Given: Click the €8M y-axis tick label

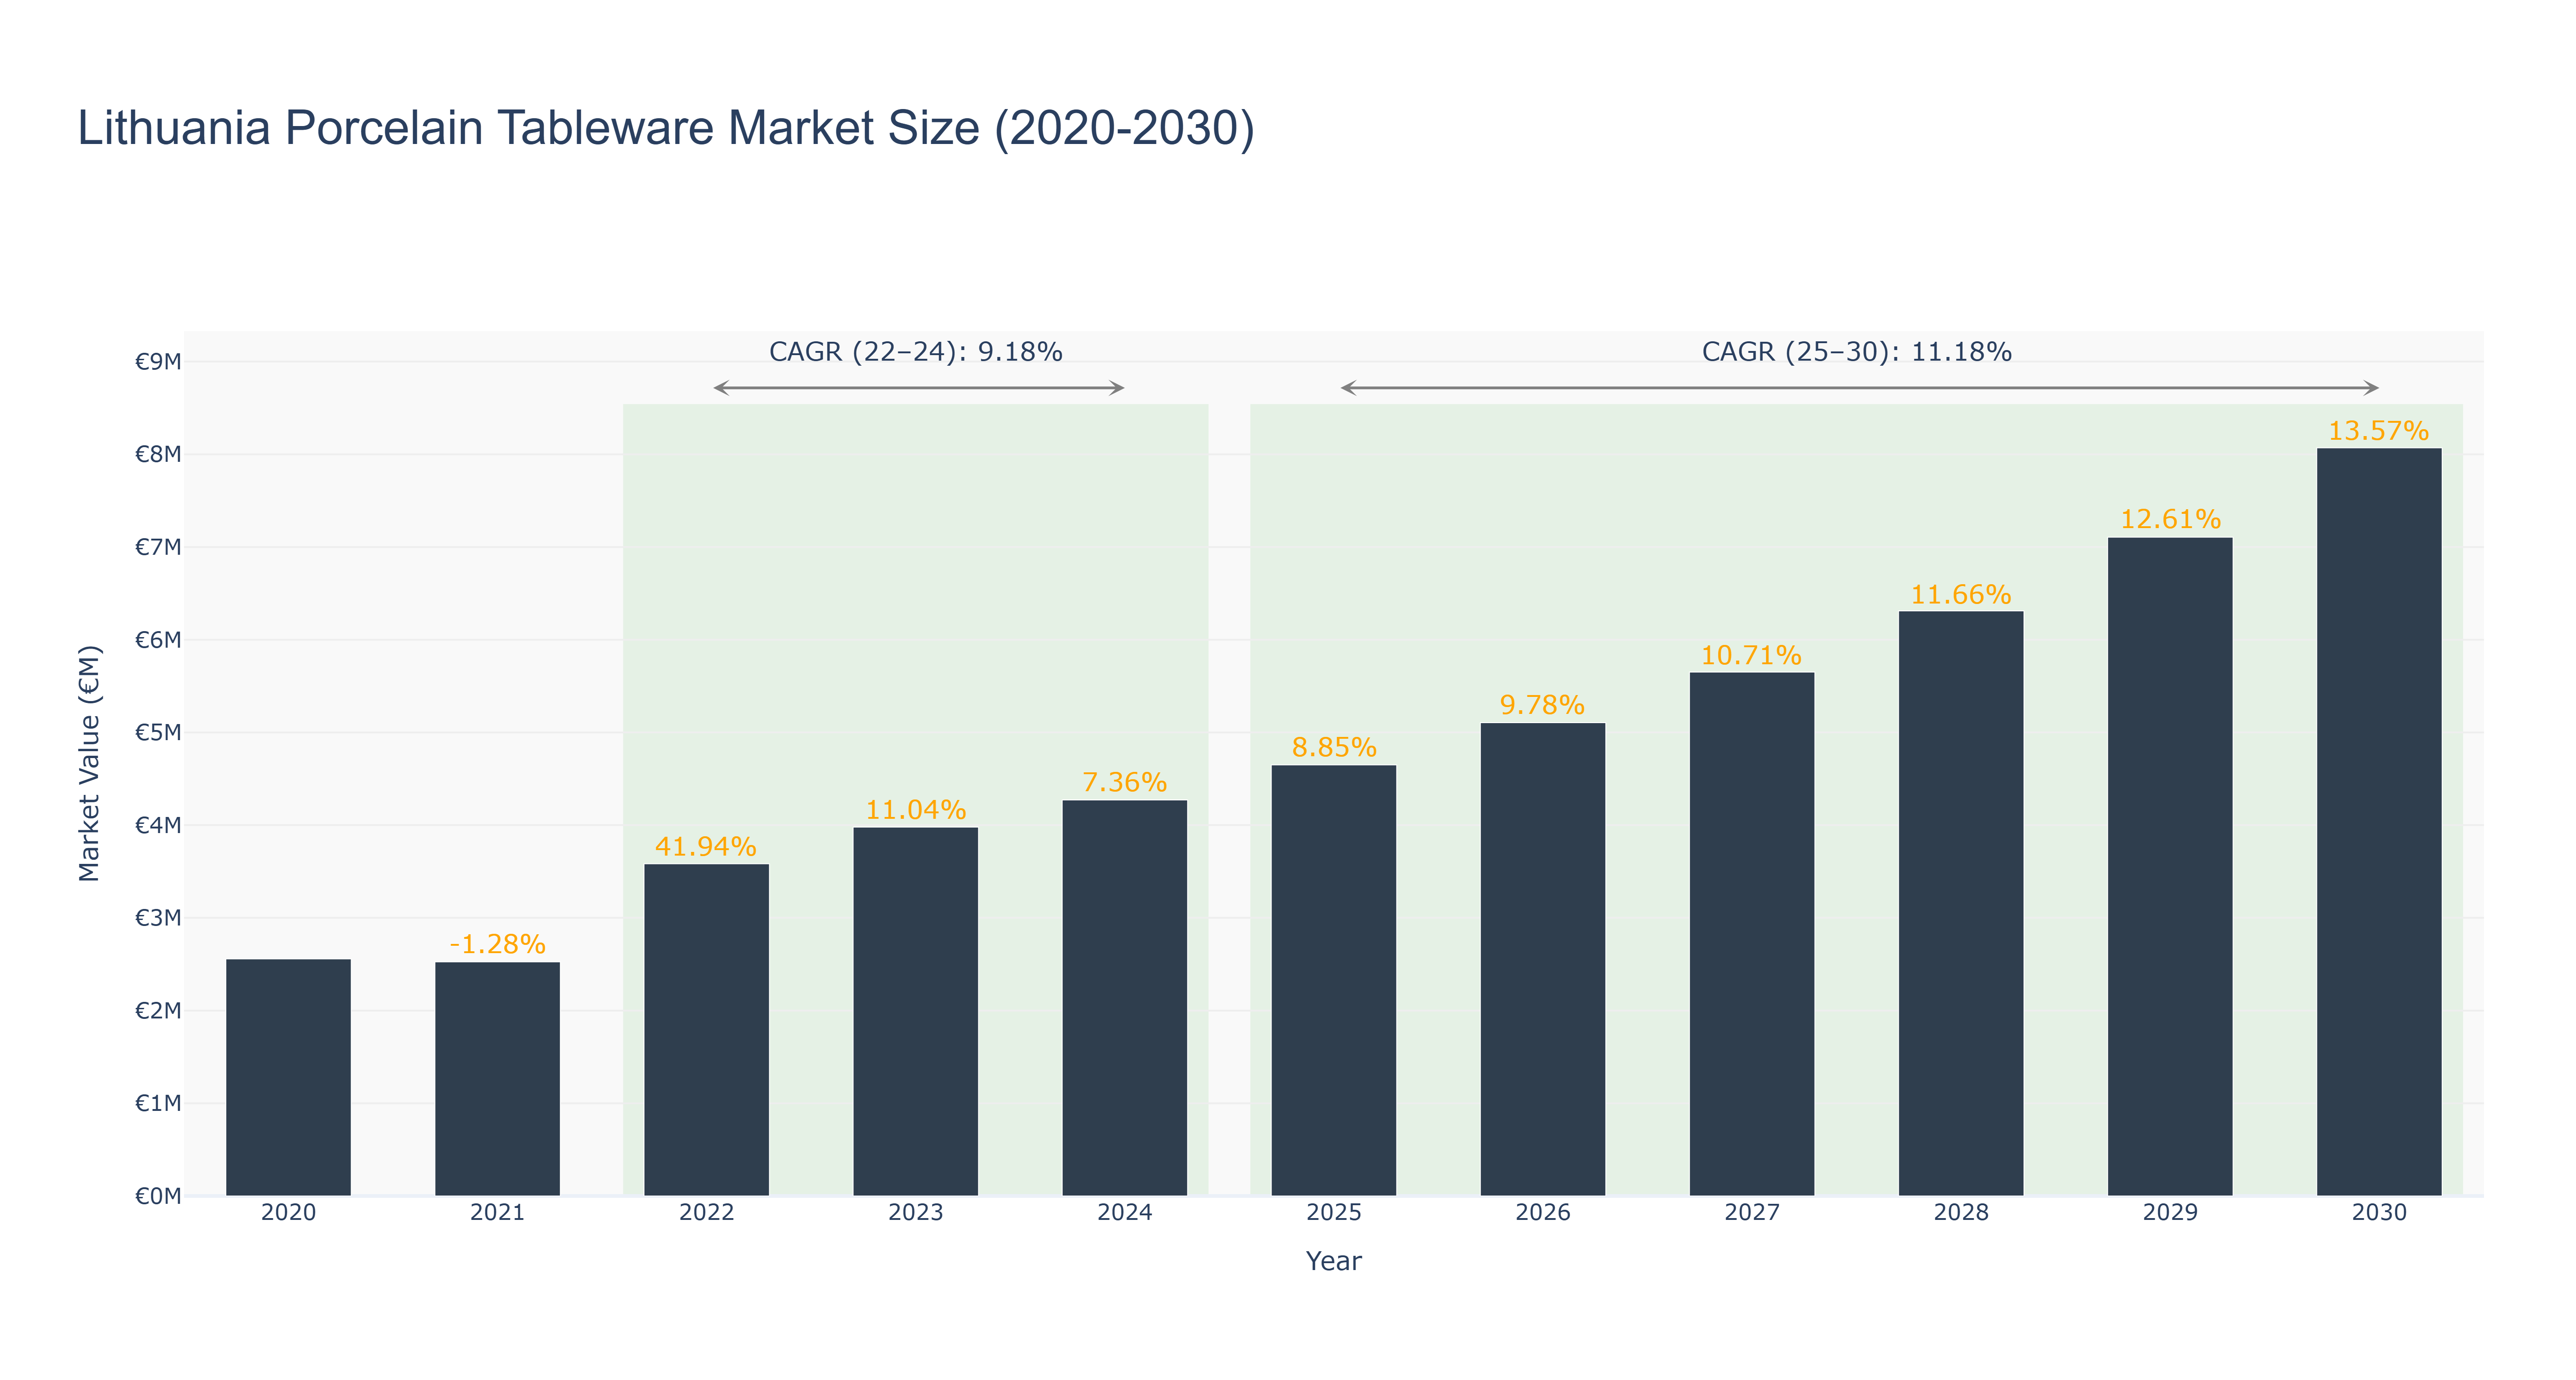Looking at the screenshot, I should click(158, 454).
